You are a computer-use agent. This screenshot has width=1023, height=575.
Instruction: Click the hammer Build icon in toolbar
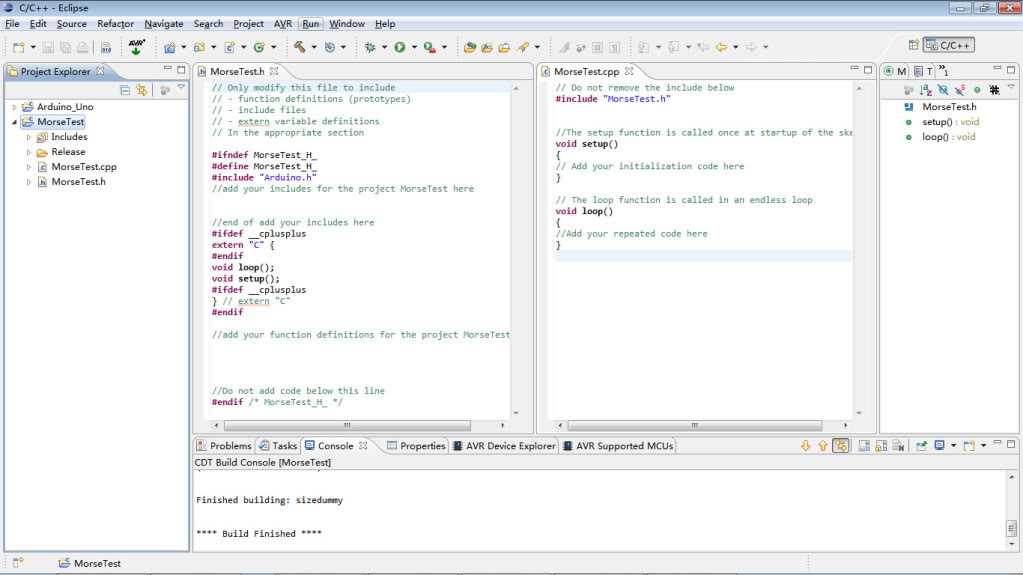click(x=299, y=46)
